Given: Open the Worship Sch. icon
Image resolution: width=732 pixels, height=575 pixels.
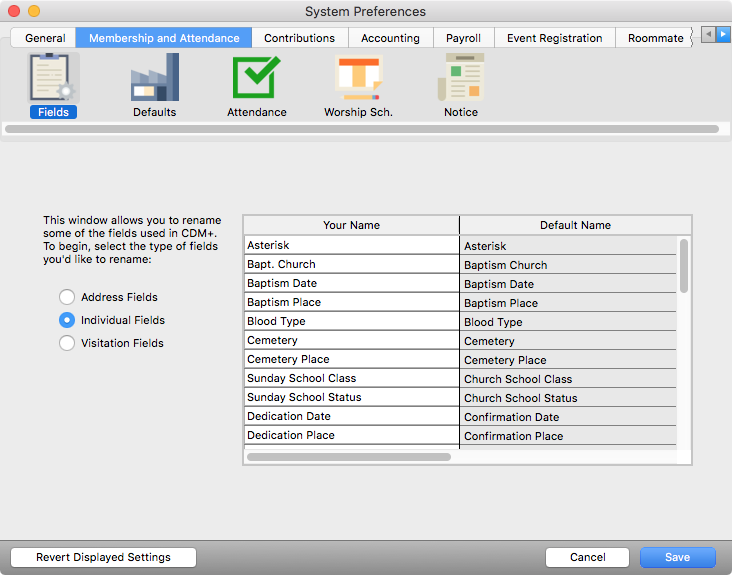Looking at the screenshot, I should coord(358,80).
